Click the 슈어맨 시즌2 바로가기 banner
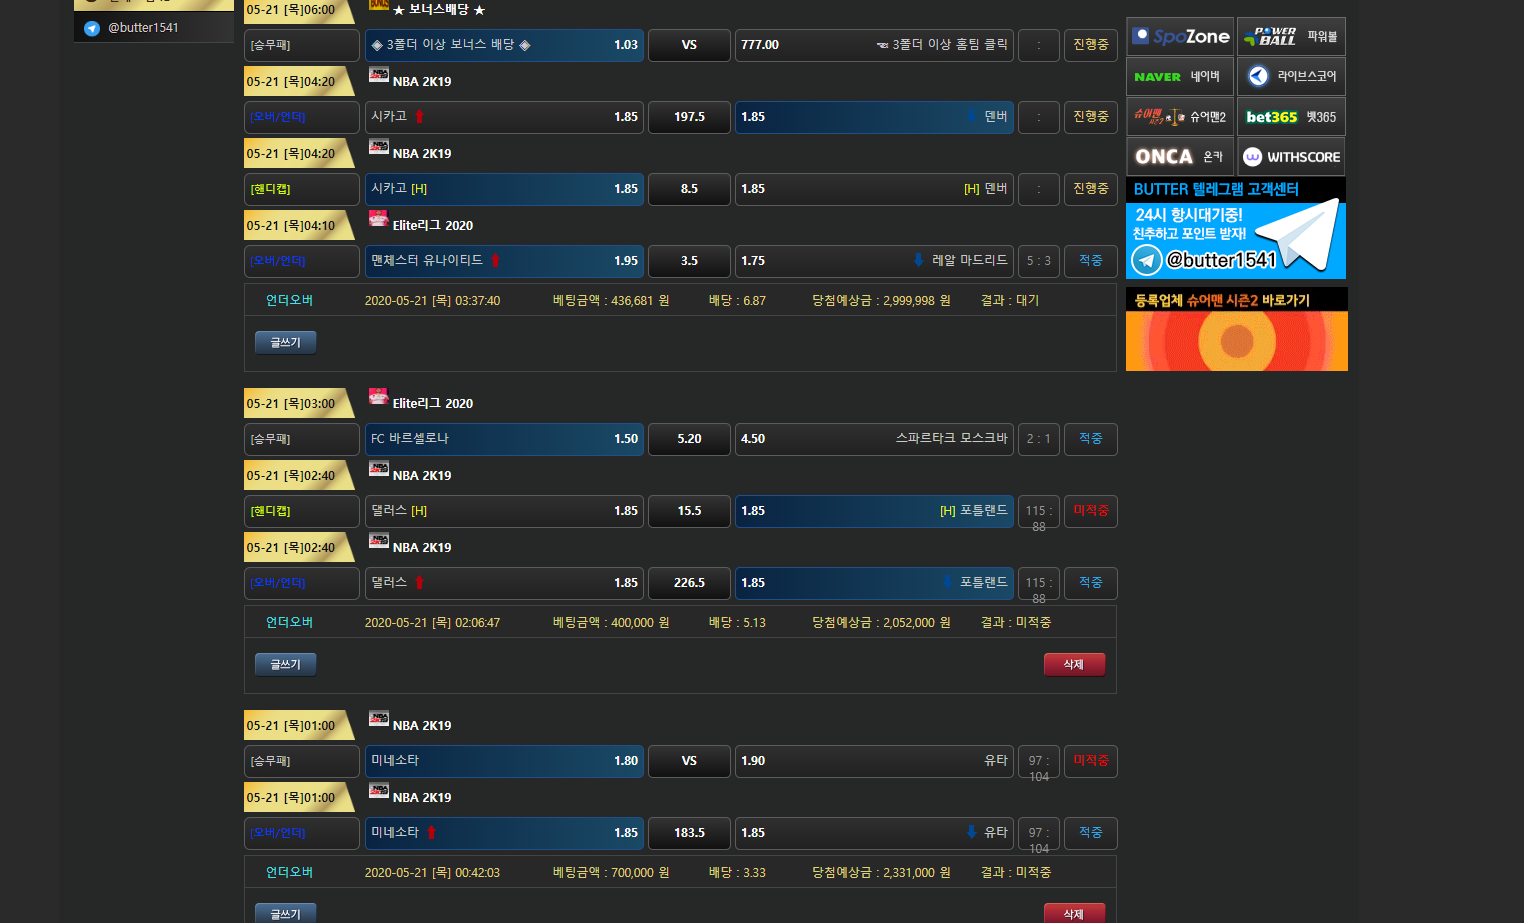 [1236, 330]
